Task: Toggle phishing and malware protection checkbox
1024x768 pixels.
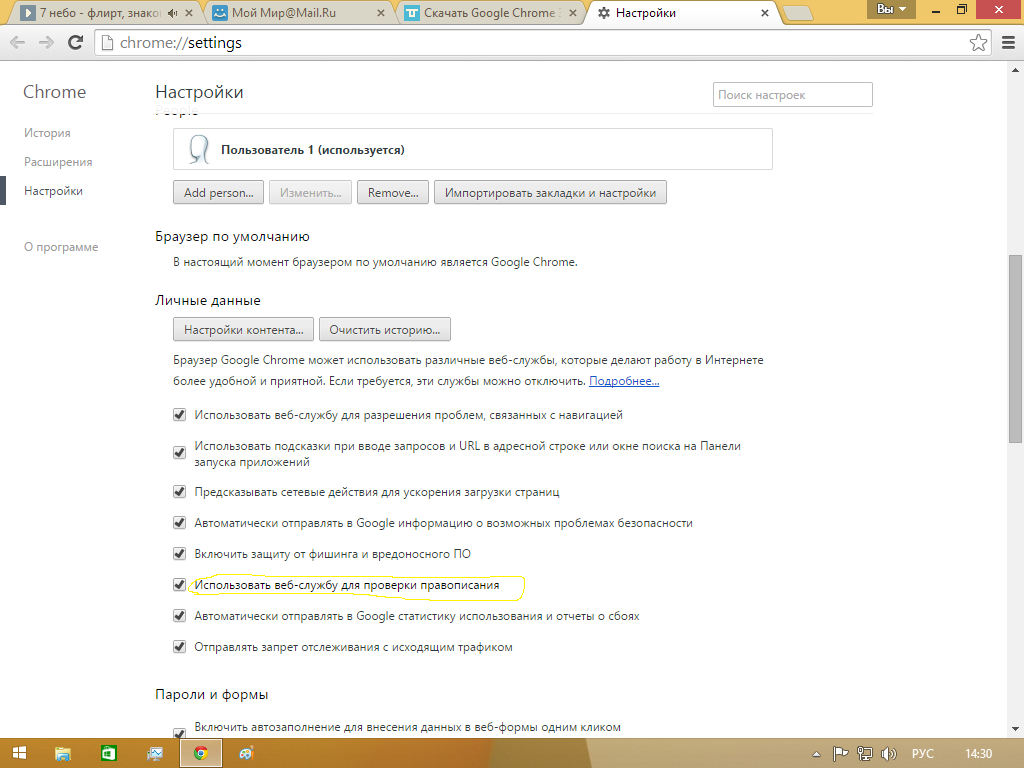Action: 180,554
